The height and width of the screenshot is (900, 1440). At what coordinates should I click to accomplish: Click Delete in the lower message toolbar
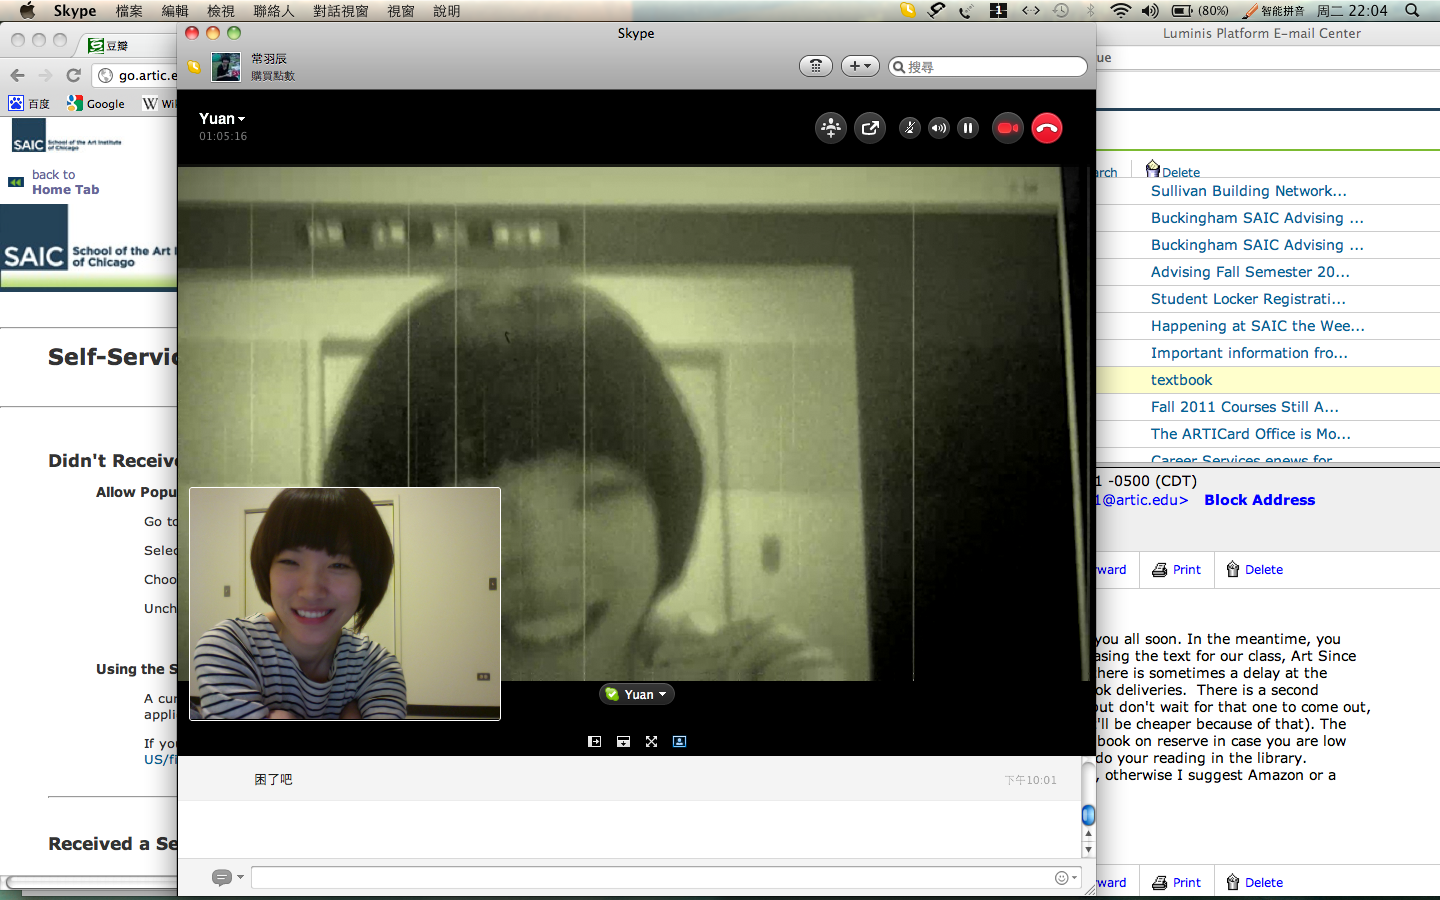click(x=1254, y=883)
